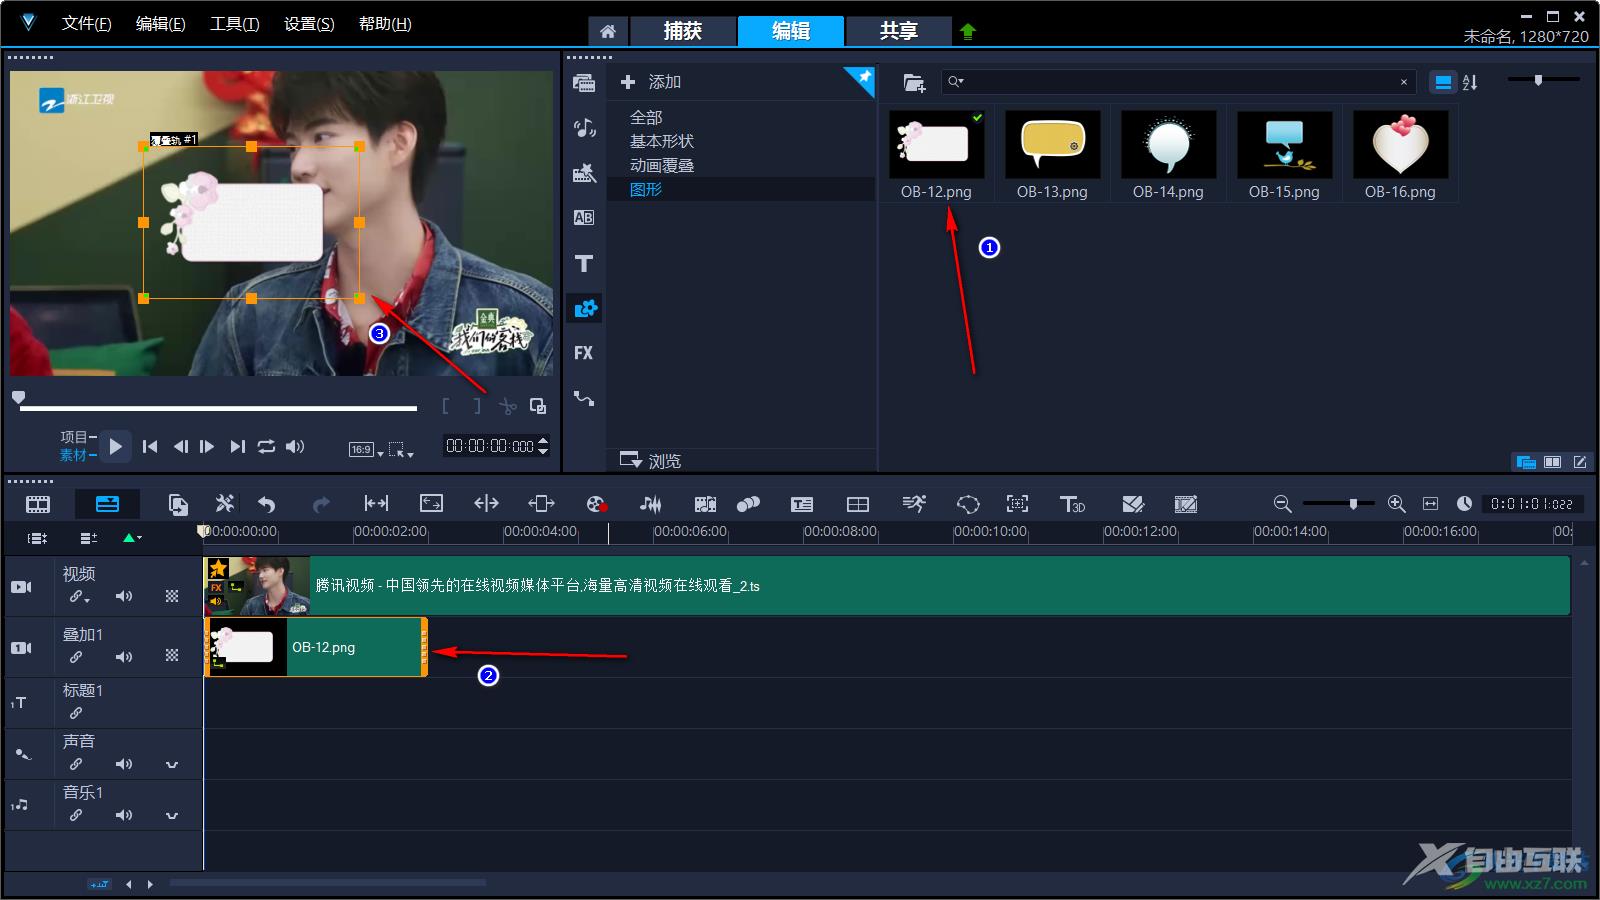Mute the 音乐1 track audio
Viewport: 1600px width, 900px height.
coord(124,815)
